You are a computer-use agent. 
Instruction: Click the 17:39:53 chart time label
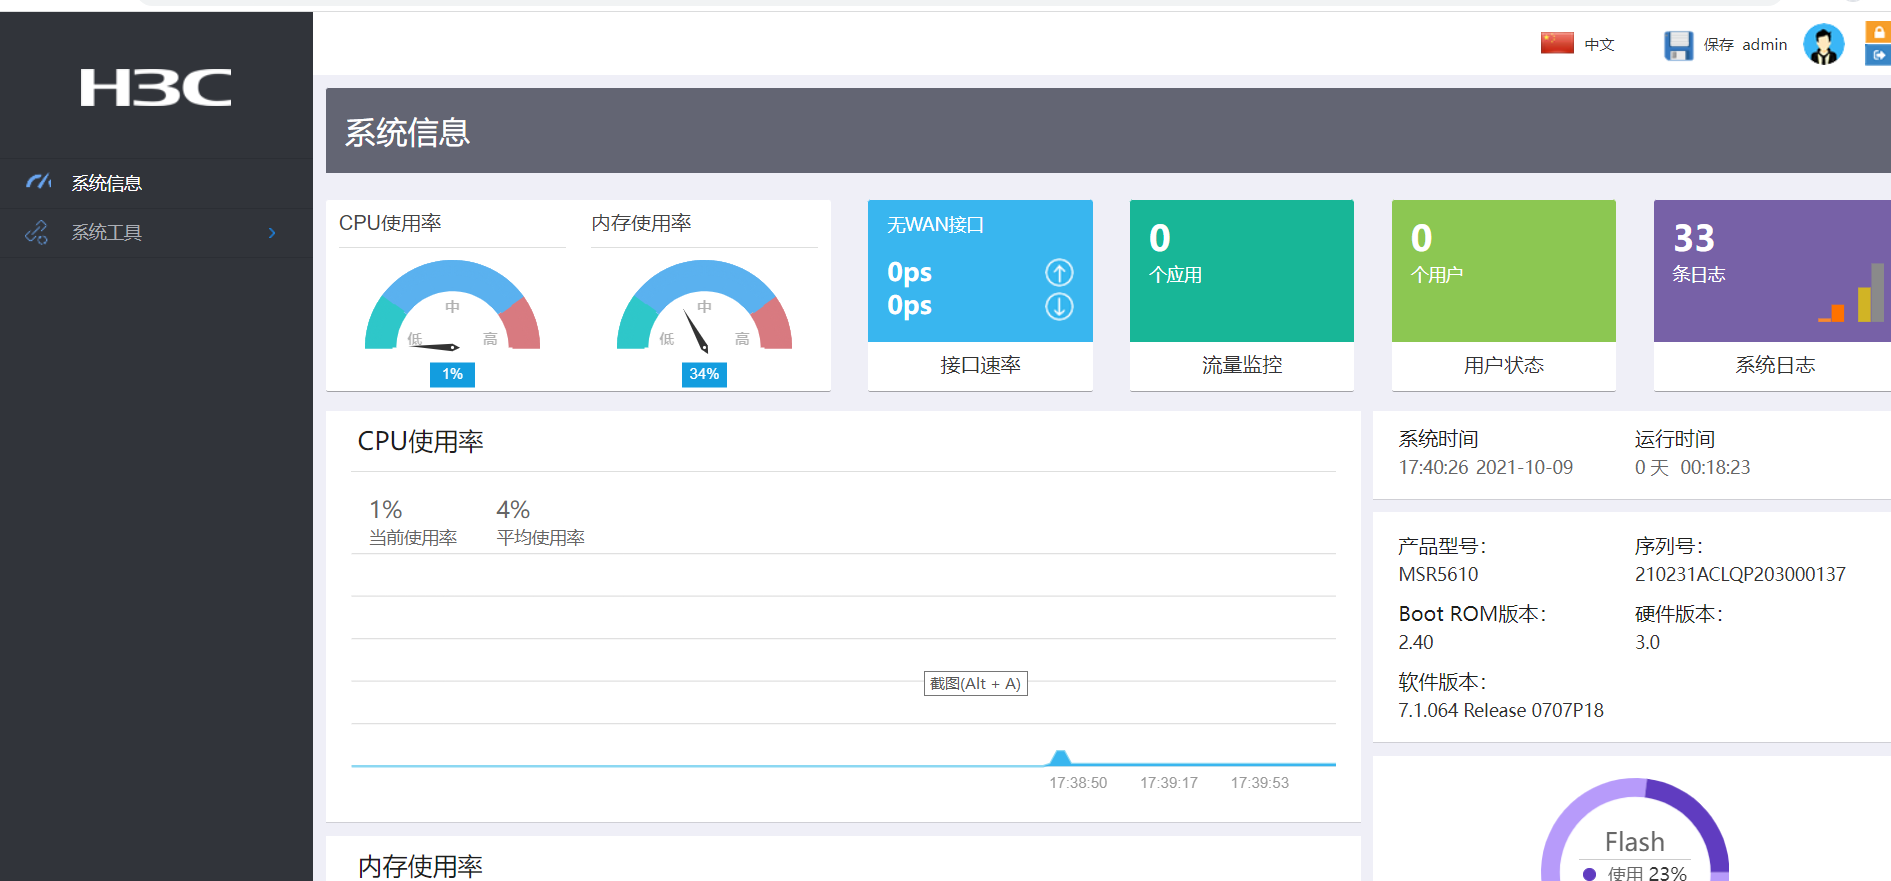click(x=1260, y=783)
